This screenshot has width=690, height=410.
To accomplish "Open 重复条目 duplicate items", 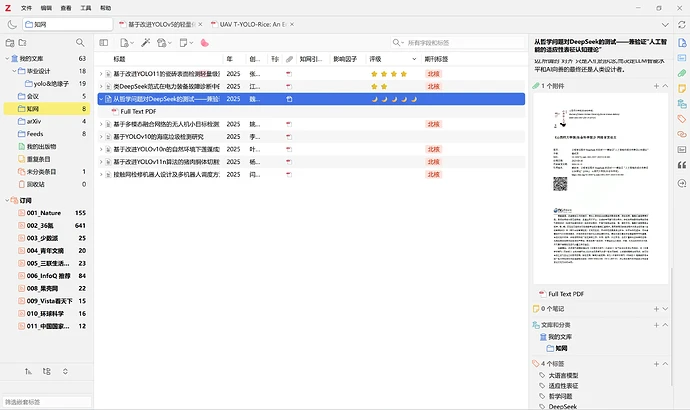I will click(47, 159).
